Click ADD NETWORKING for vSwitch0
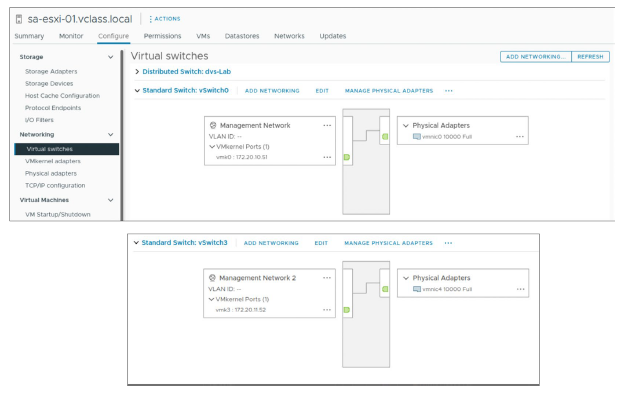Image resolution: width=627 pixels, height=393 pixels. click(x=272, y=91)
